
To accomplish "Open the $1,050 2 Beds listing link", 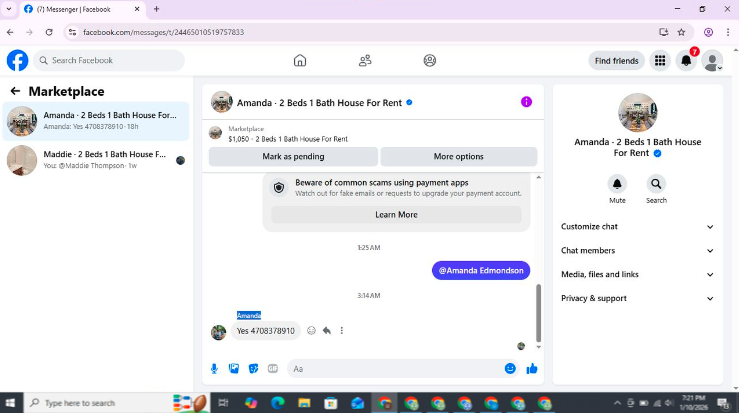I will point(288,139).
